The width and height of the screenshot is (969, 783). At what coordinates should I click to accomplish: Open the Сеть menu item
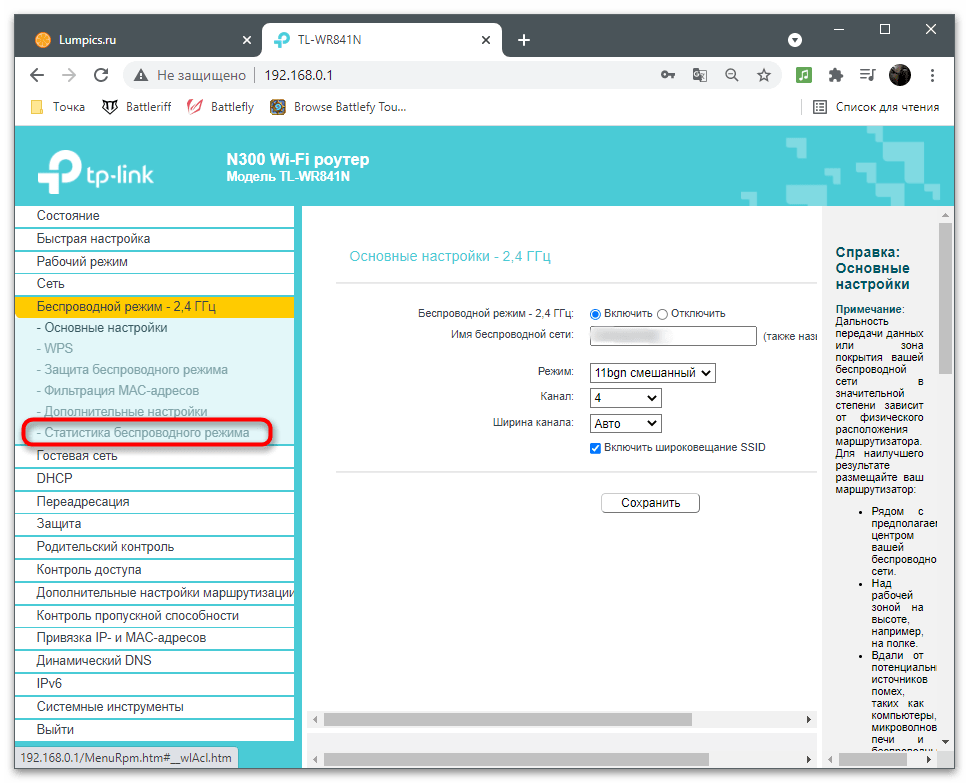coord(154,284)
